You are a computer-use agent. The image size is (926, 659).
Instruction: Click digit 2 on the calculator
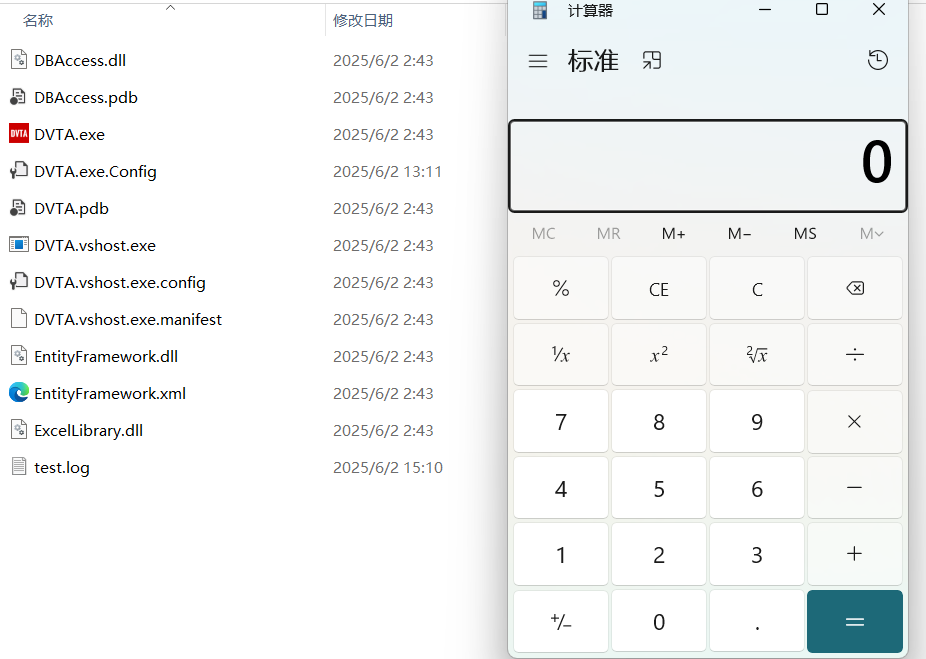click(x=659, y=554)
